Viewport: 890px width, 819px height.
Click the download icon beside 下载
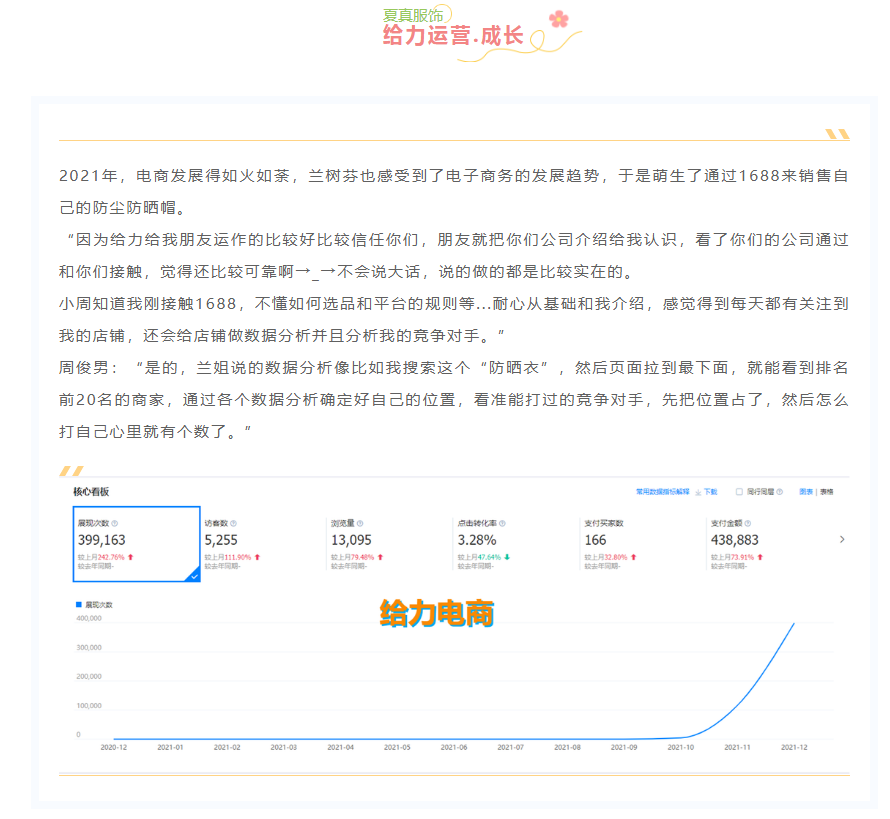tap(698, 492)
